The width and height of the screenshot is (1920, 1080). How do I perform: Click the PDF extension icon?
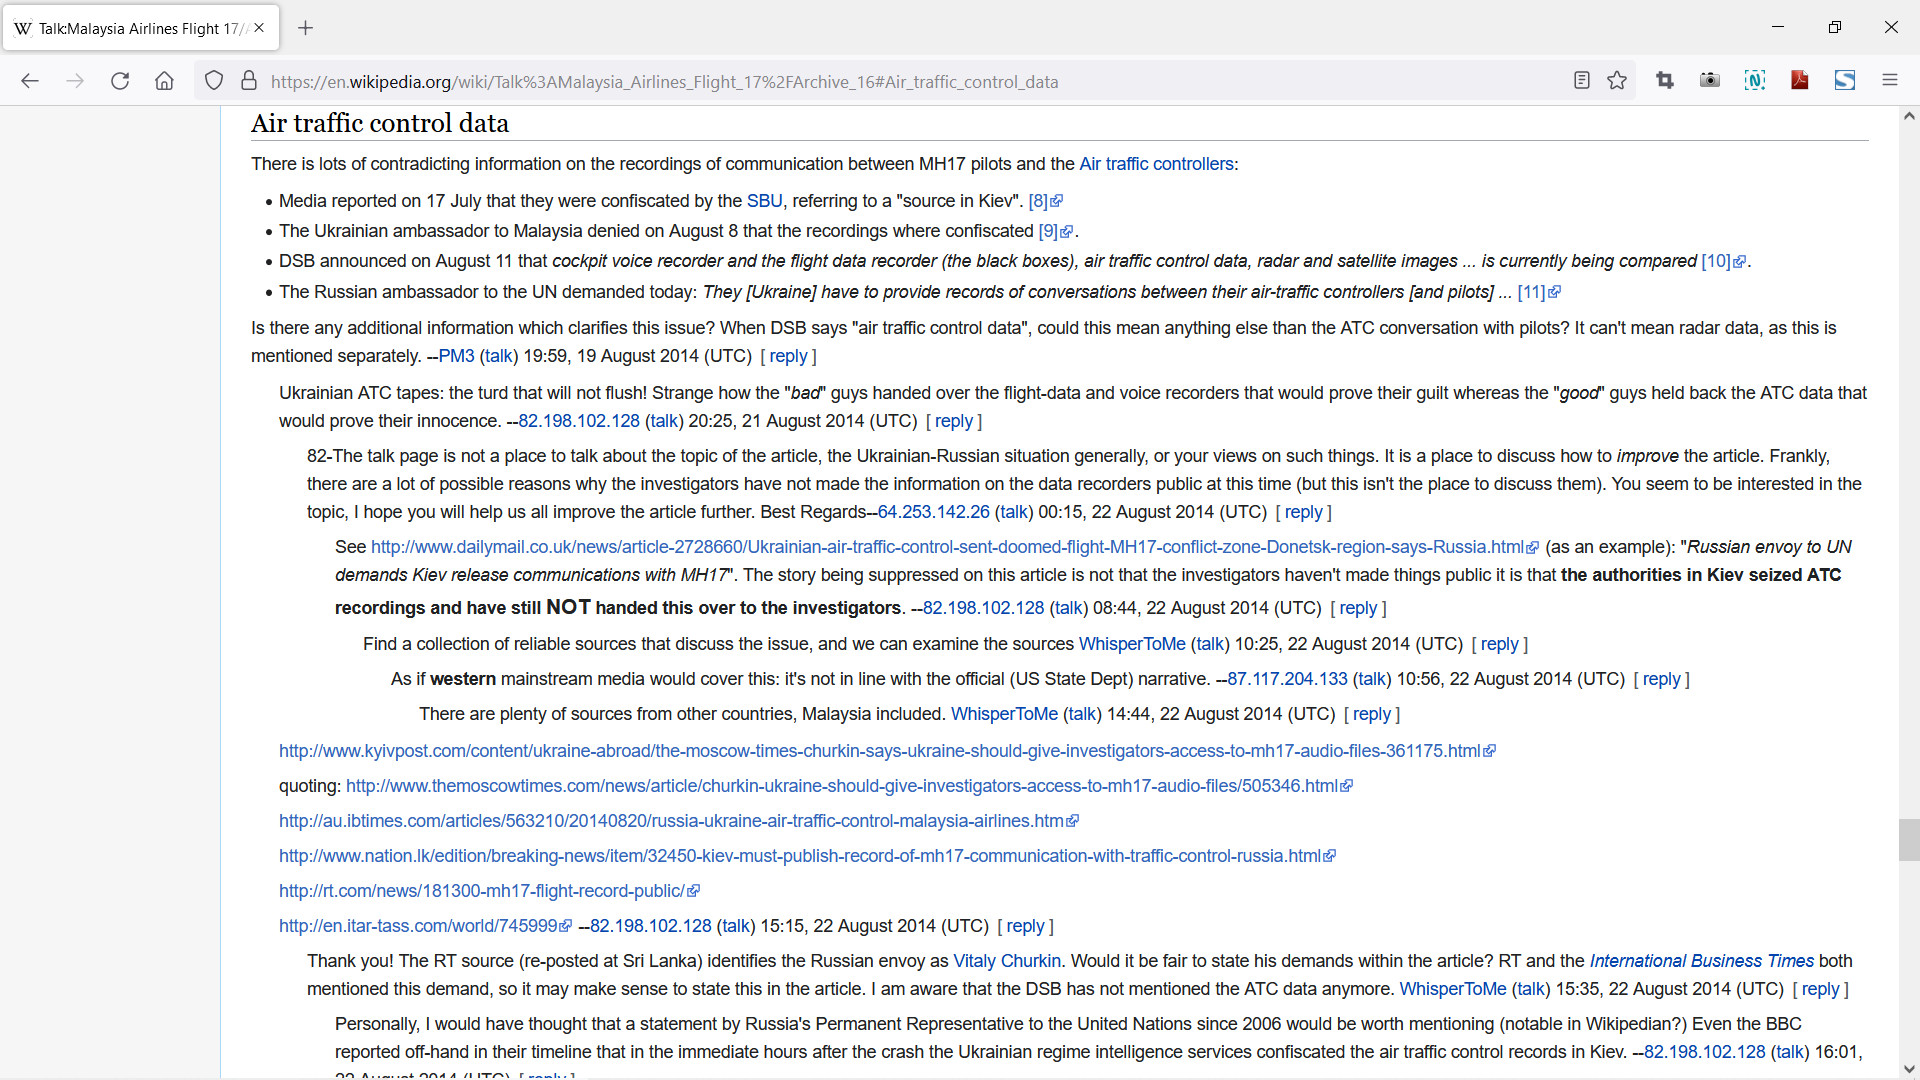[x=1799, y=81]
